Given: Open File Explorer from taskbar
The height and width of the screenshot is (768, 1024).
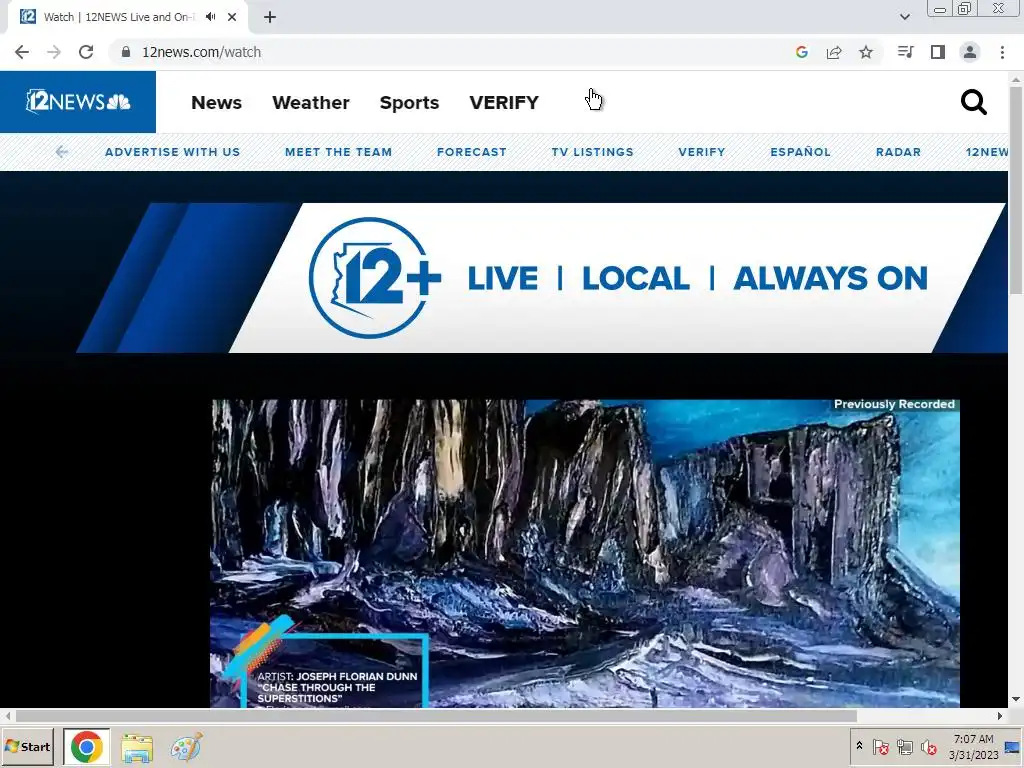Looking at the screenshot, I should click(x=136, y=748).
